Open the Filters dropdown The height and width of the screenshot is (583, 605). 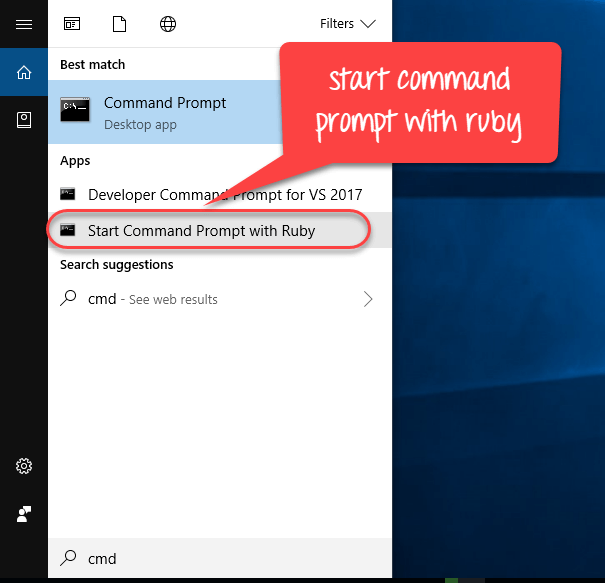(x=347, y=23)
